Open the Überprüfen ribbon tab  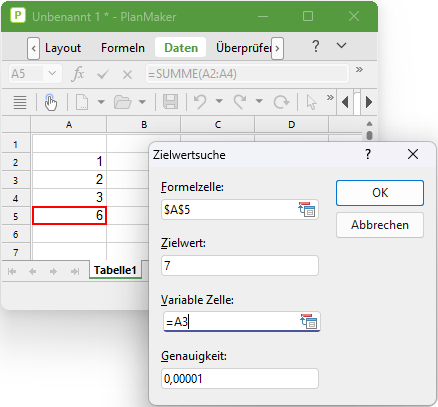(244, 48)
